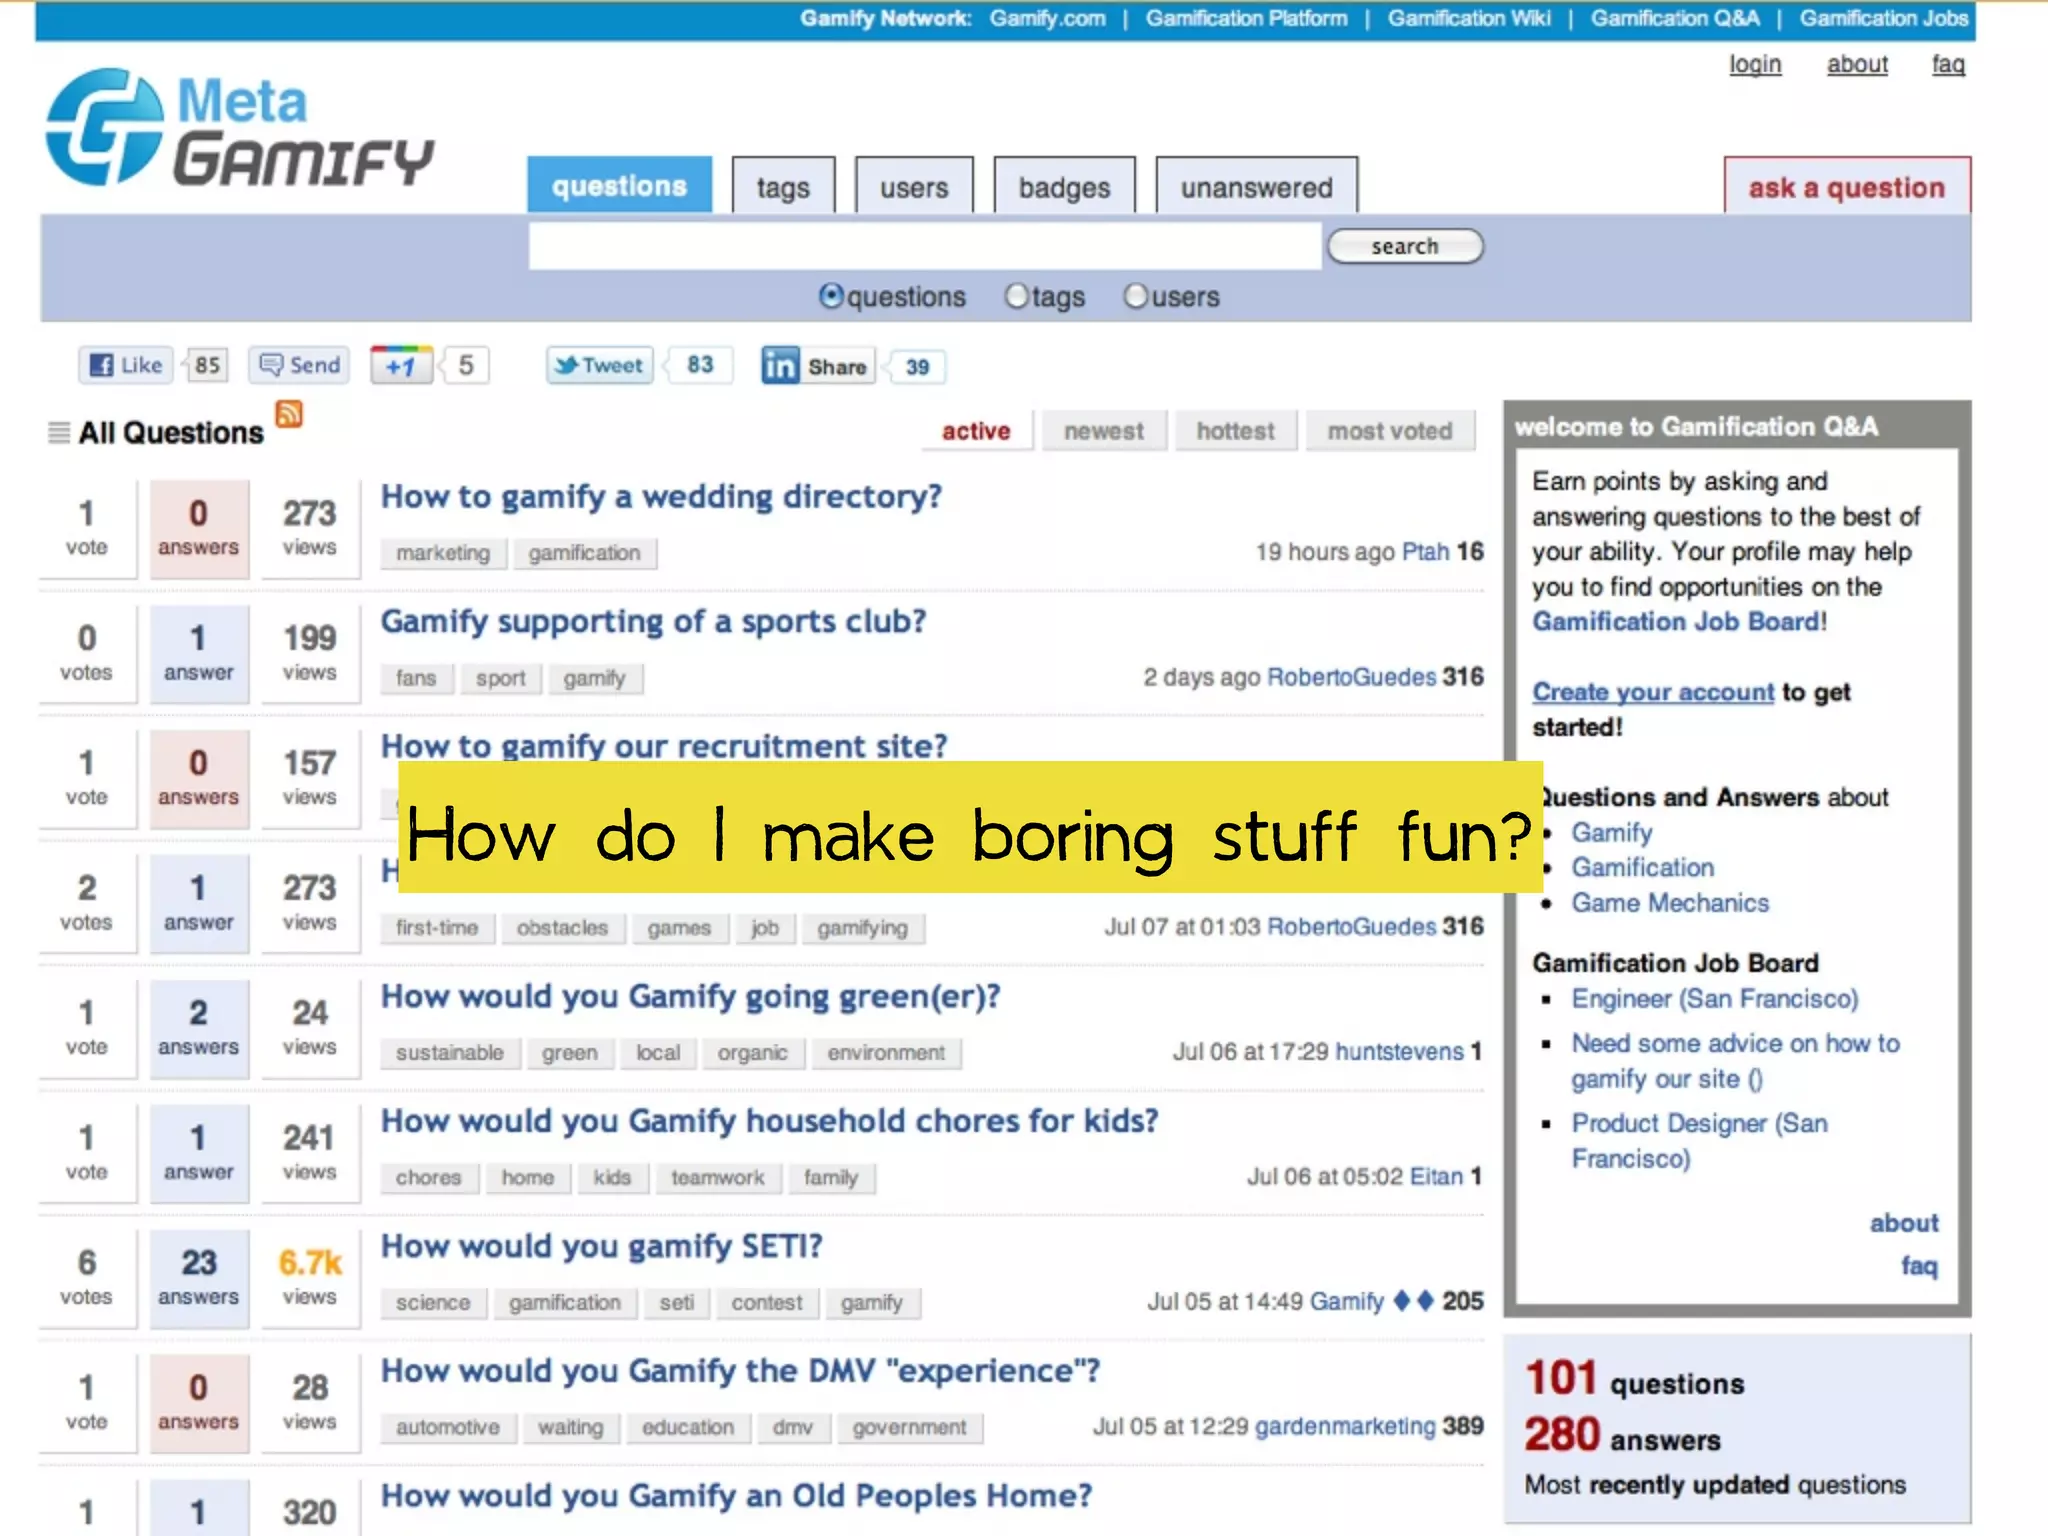Open 'Need some advice on how to gamify our site'
The image size is (2048, 1536).
tap(1735, 1061)
